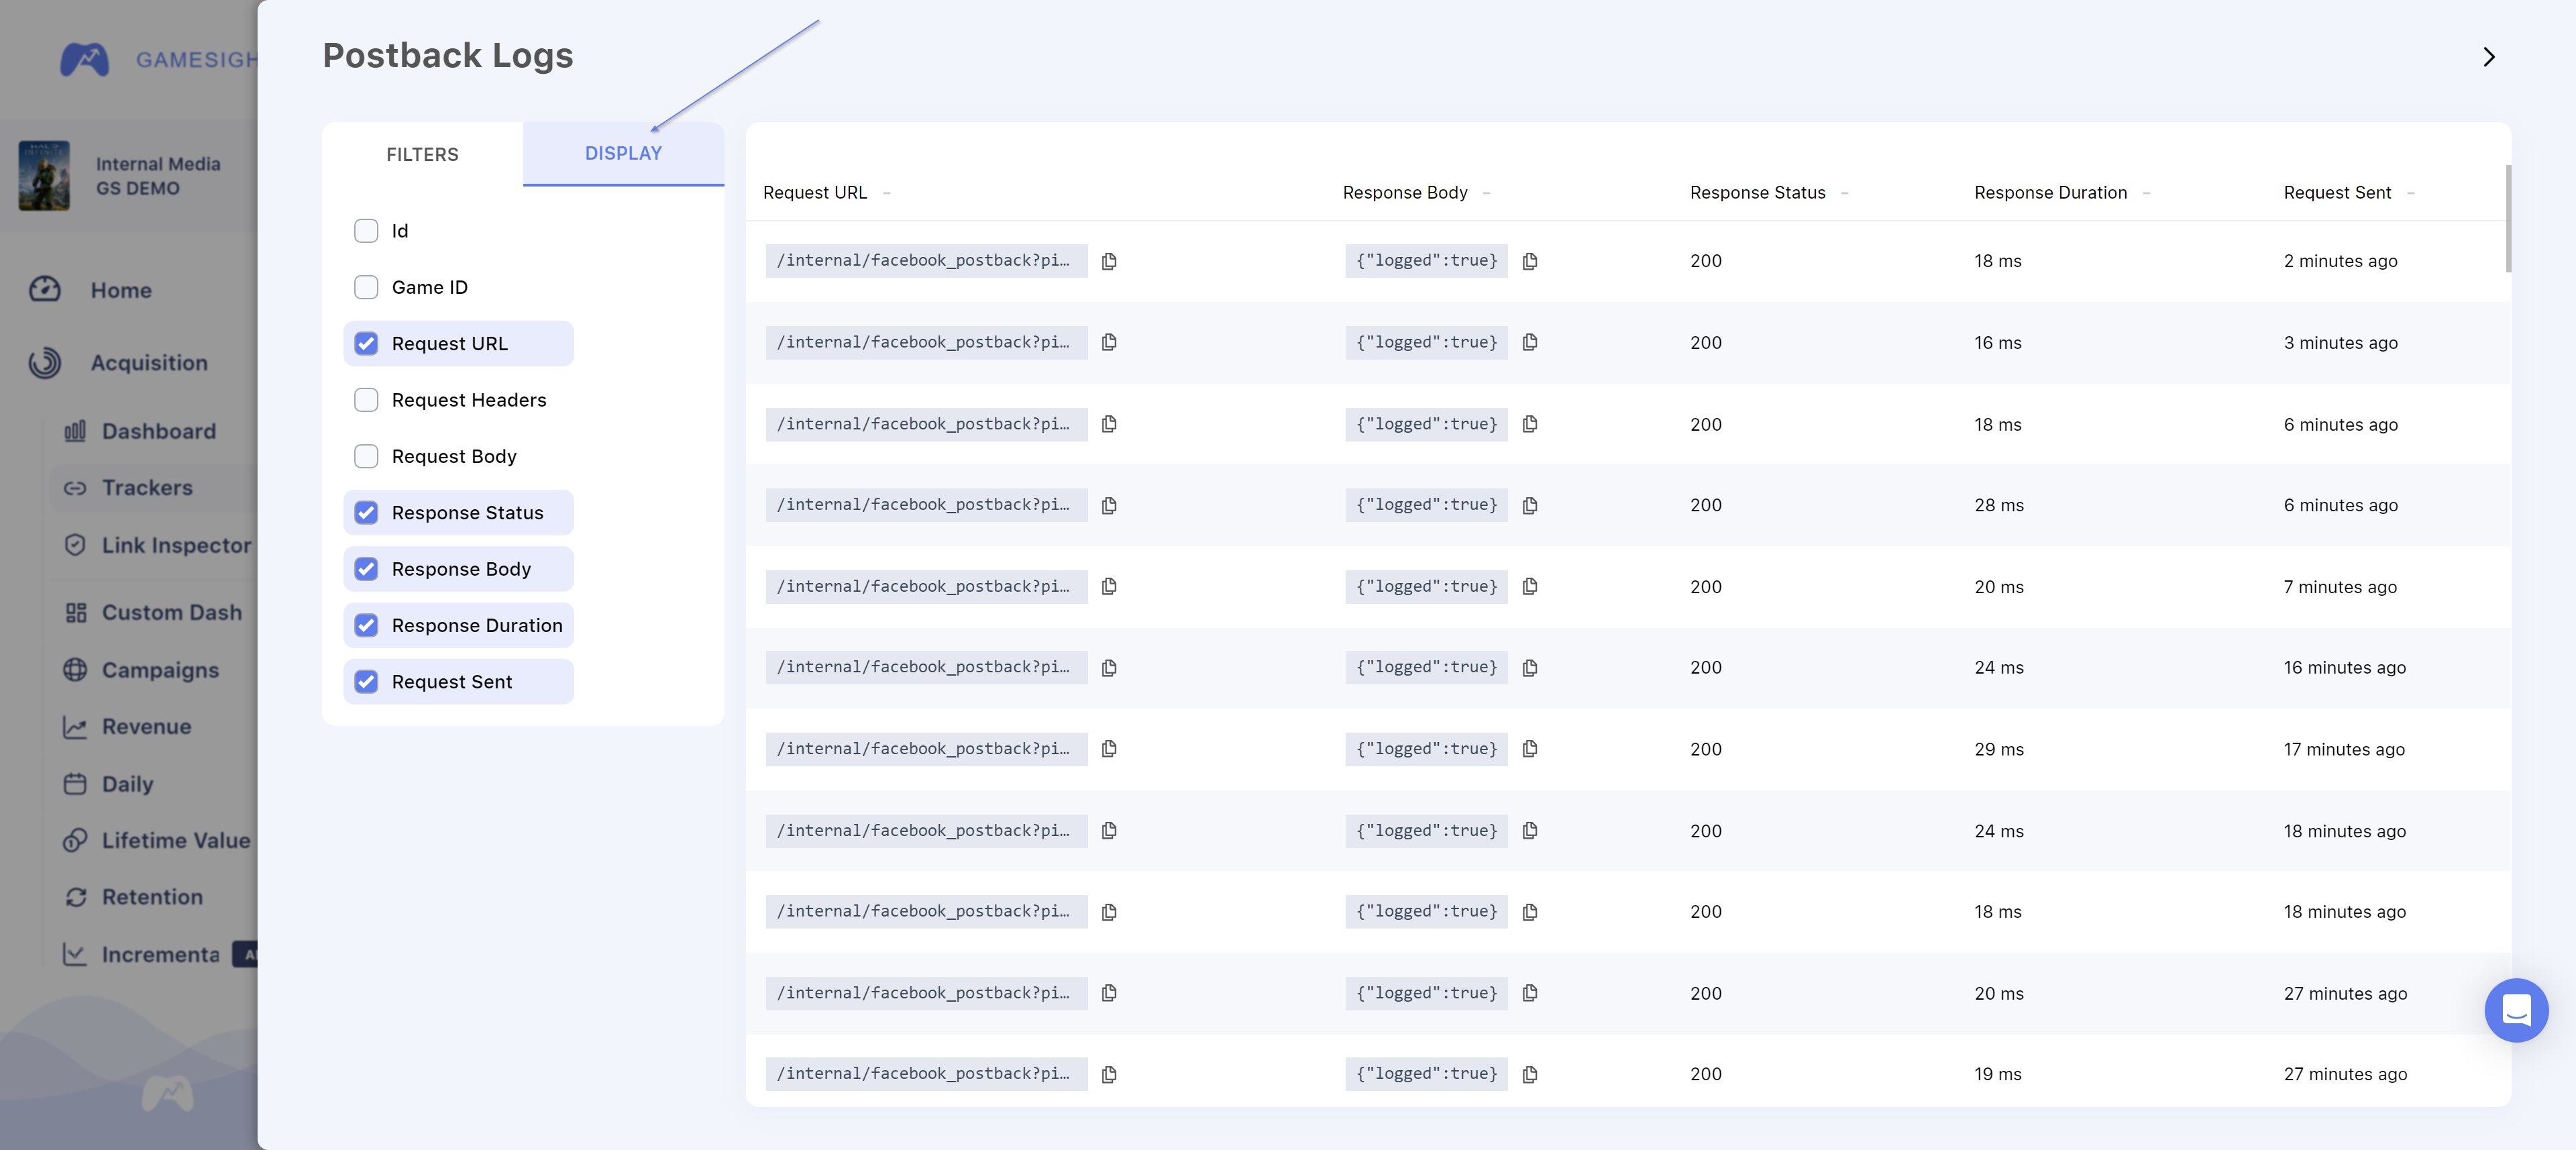Sort by Request Sent column indicator
The height and width of the screenshot is (1150, 2576).
pyautogui.click(x=2410, y=193)
